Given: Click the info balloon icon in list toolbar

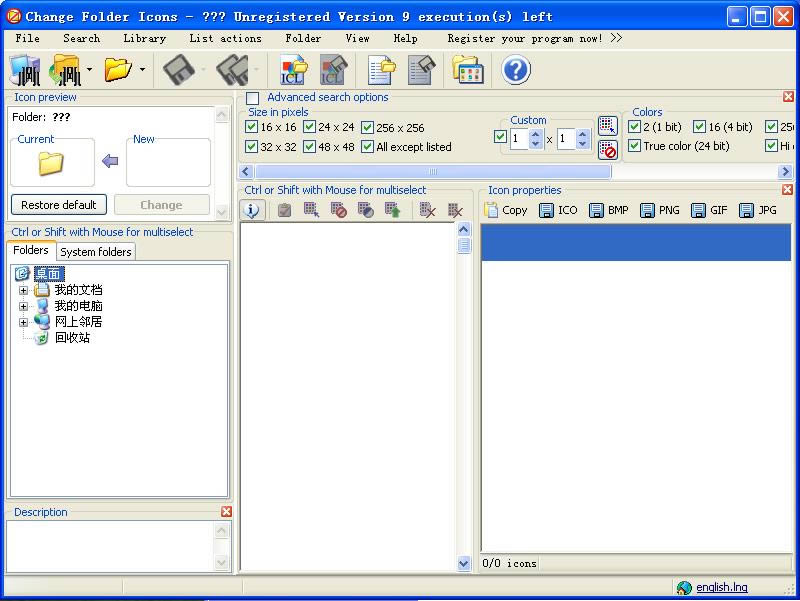Looking at the screenshot, I should tap(252, 210).
